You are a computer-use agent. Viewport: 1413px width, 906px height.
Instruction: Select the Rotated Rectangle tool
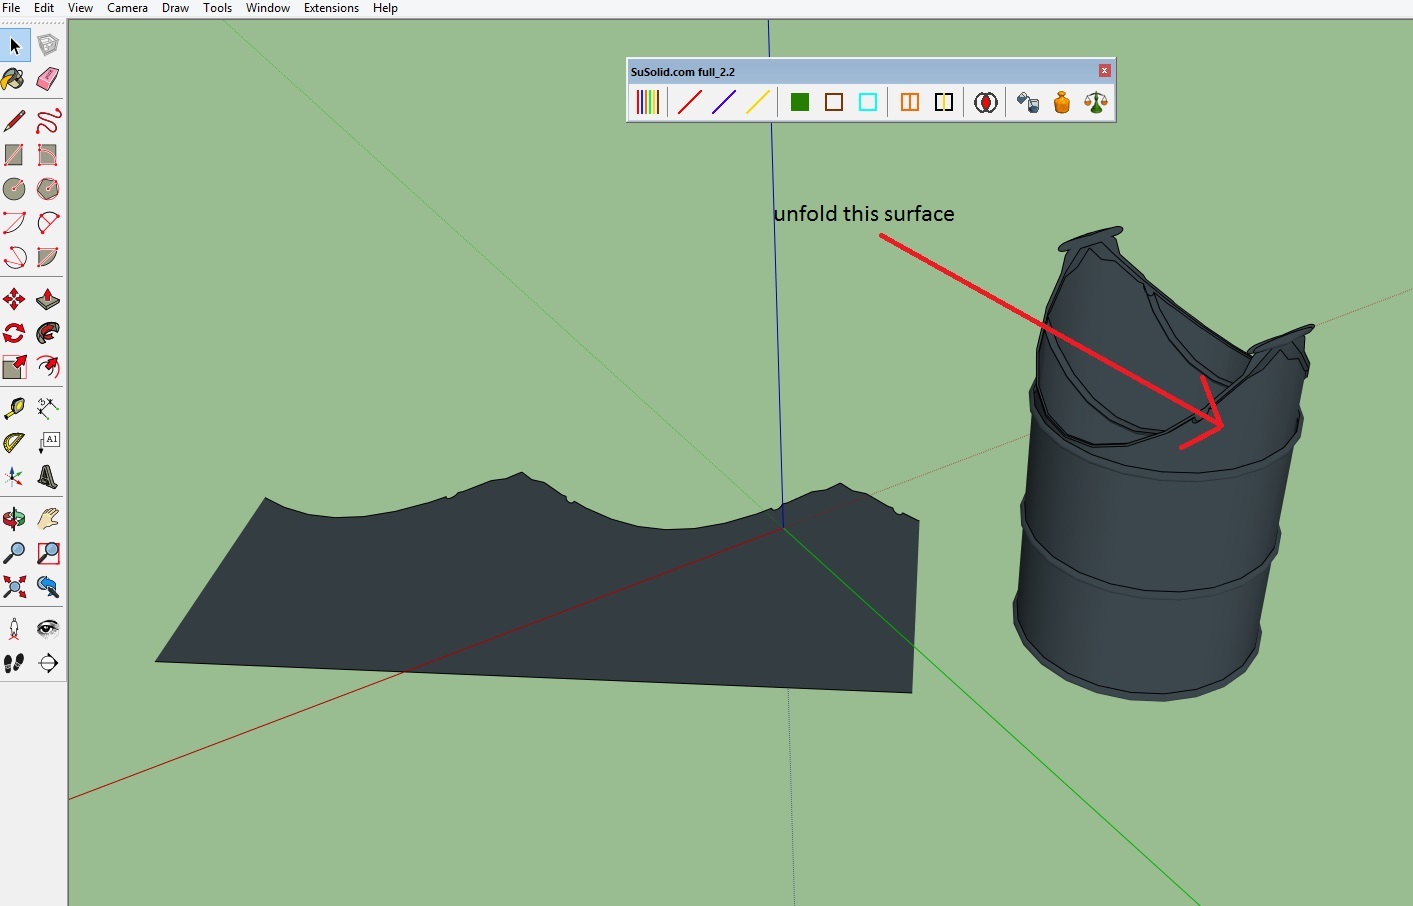pyautogui.click(x=48, y=155)
